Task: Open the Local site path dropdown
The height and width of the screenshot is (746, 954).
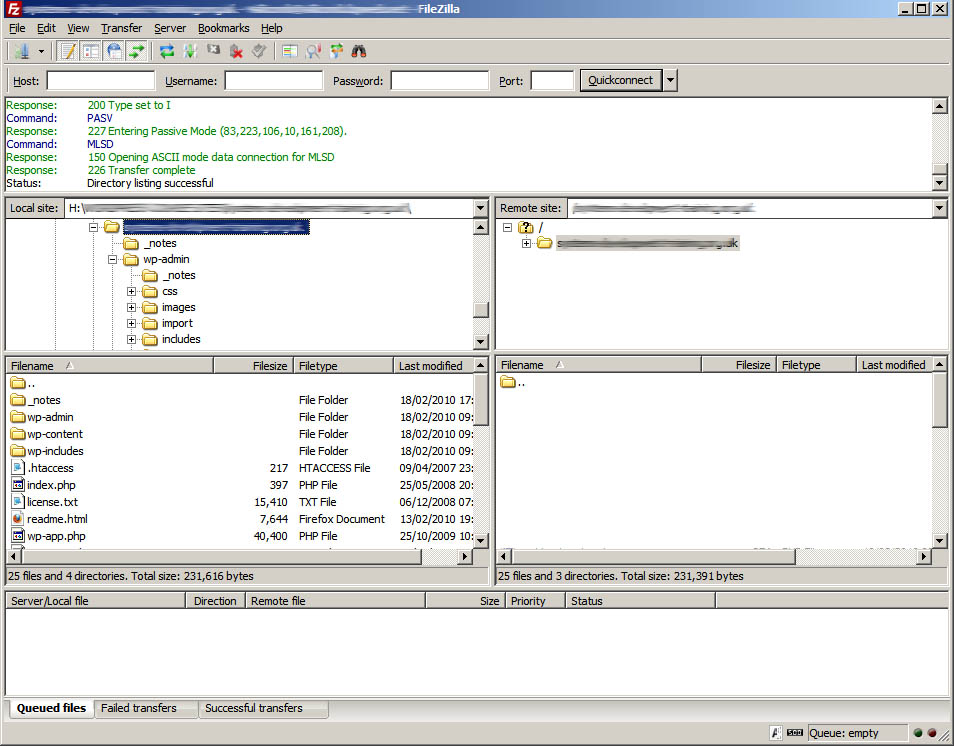Action: [481, 208]
